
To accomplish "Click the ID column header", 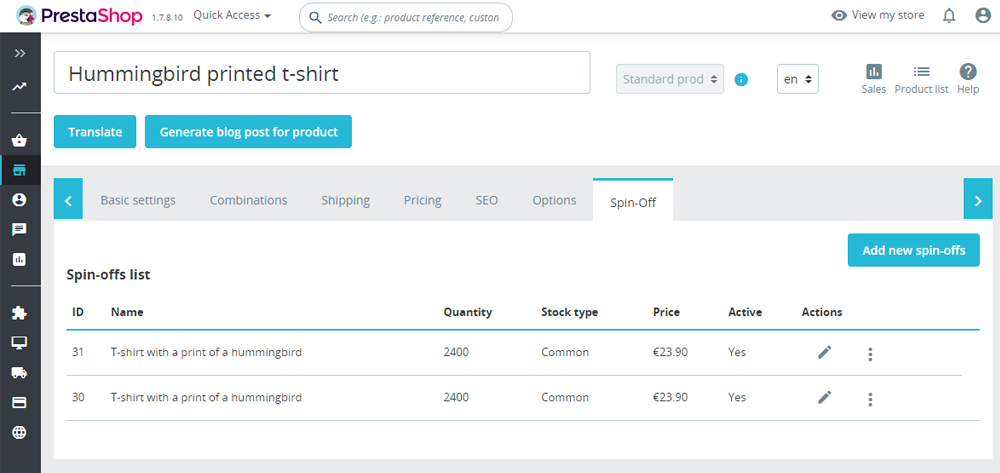I will click(x=78, y=312).
